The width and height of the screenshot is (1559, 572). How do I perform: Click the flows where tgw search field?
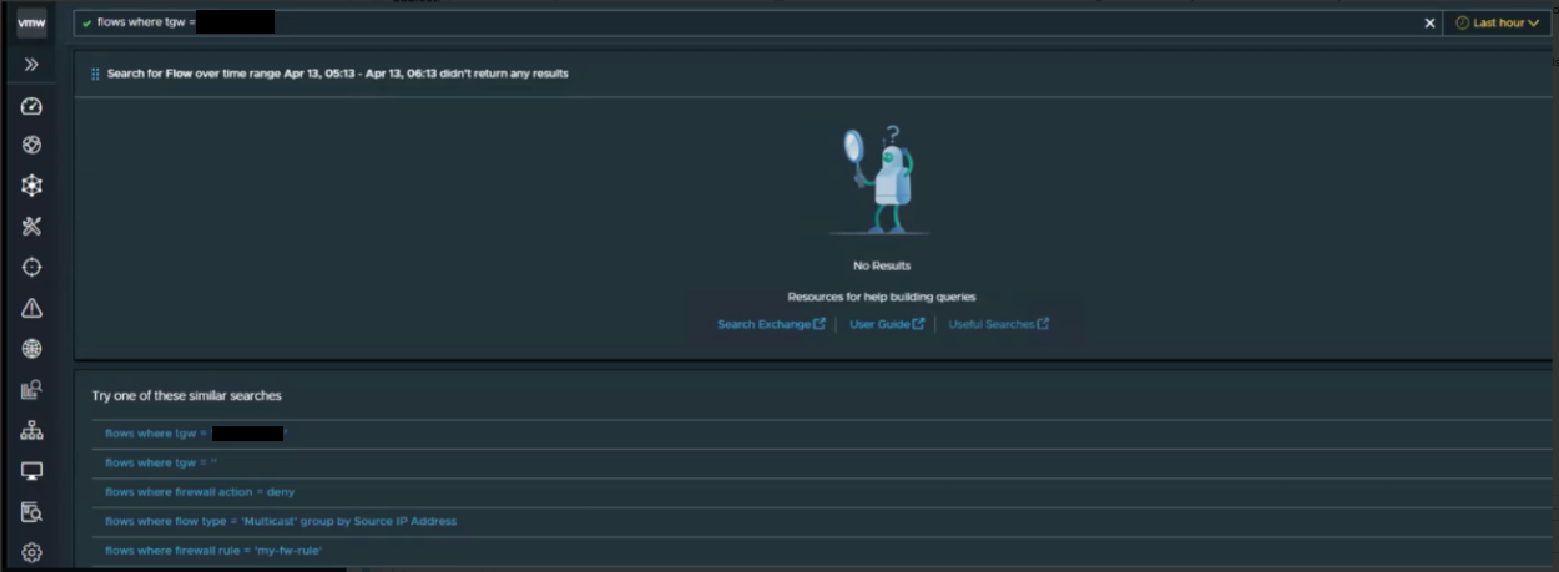click(x=750, y=23)
